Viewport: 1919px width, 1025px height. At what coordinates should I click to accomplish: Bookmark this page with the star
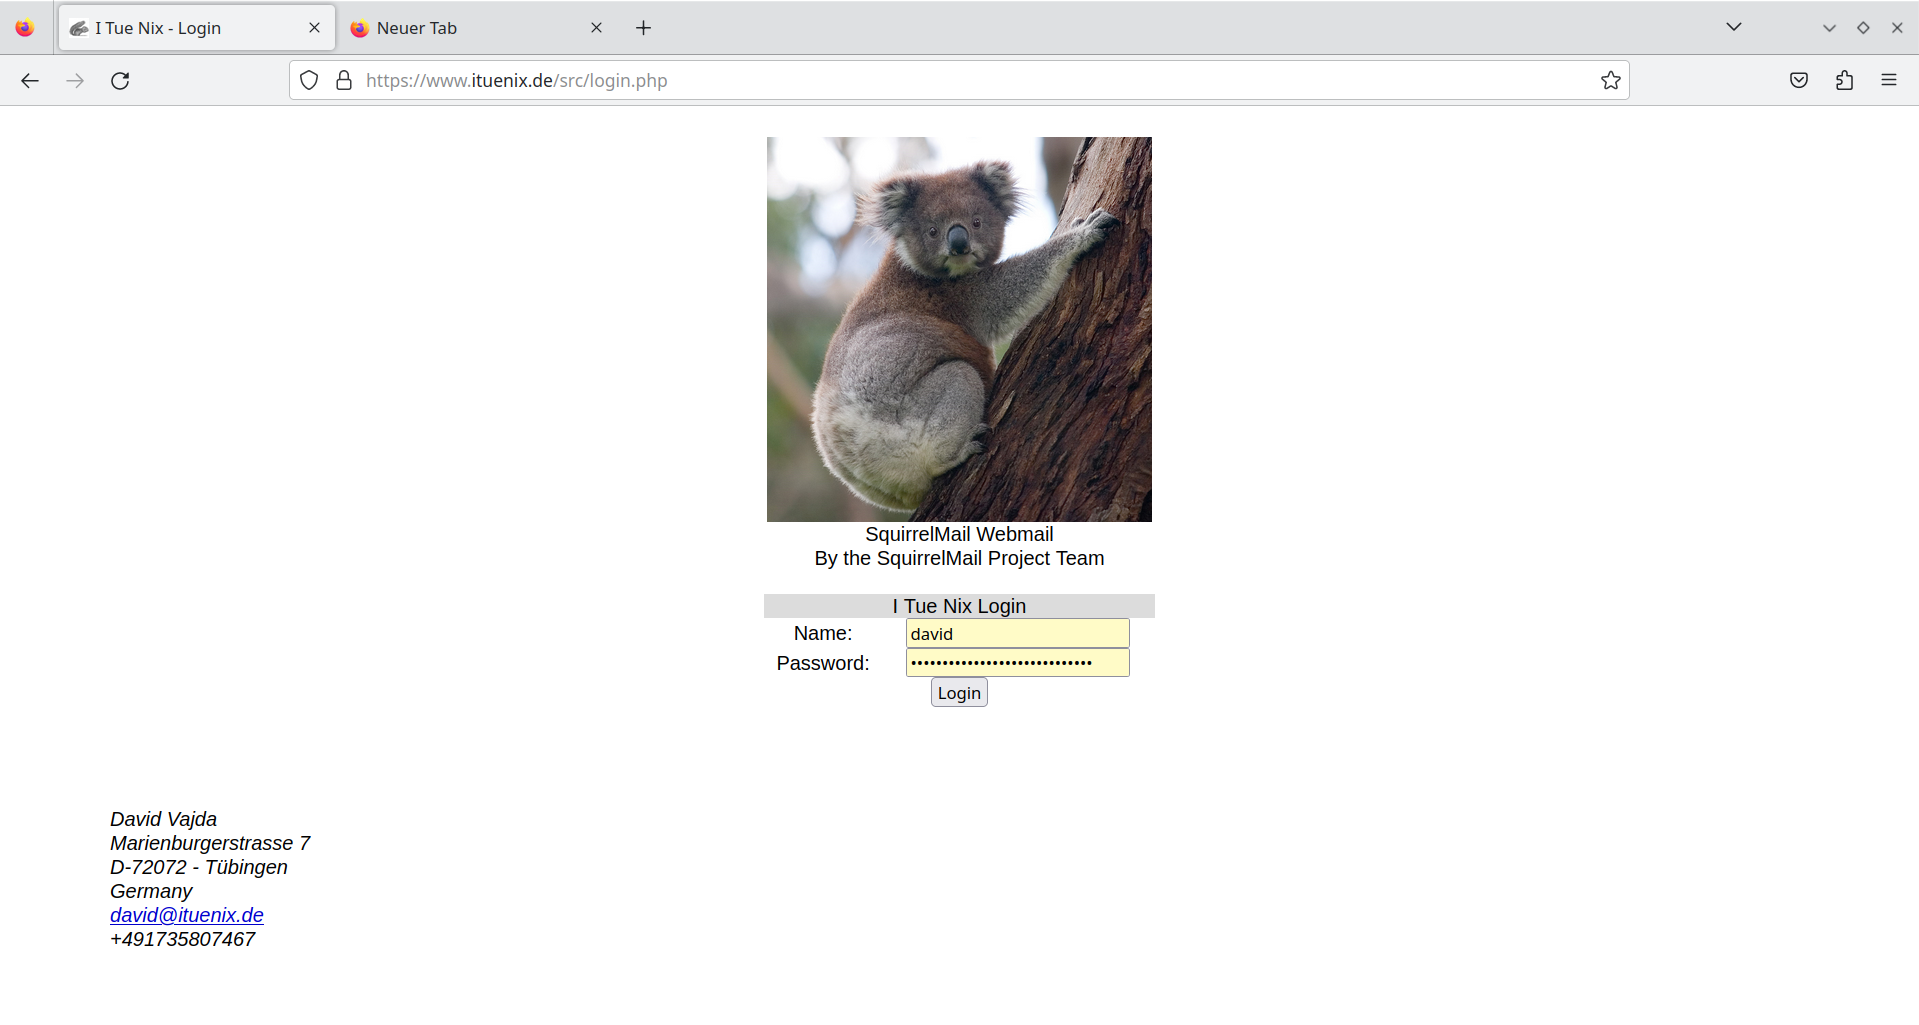[x=1610, y=81]
